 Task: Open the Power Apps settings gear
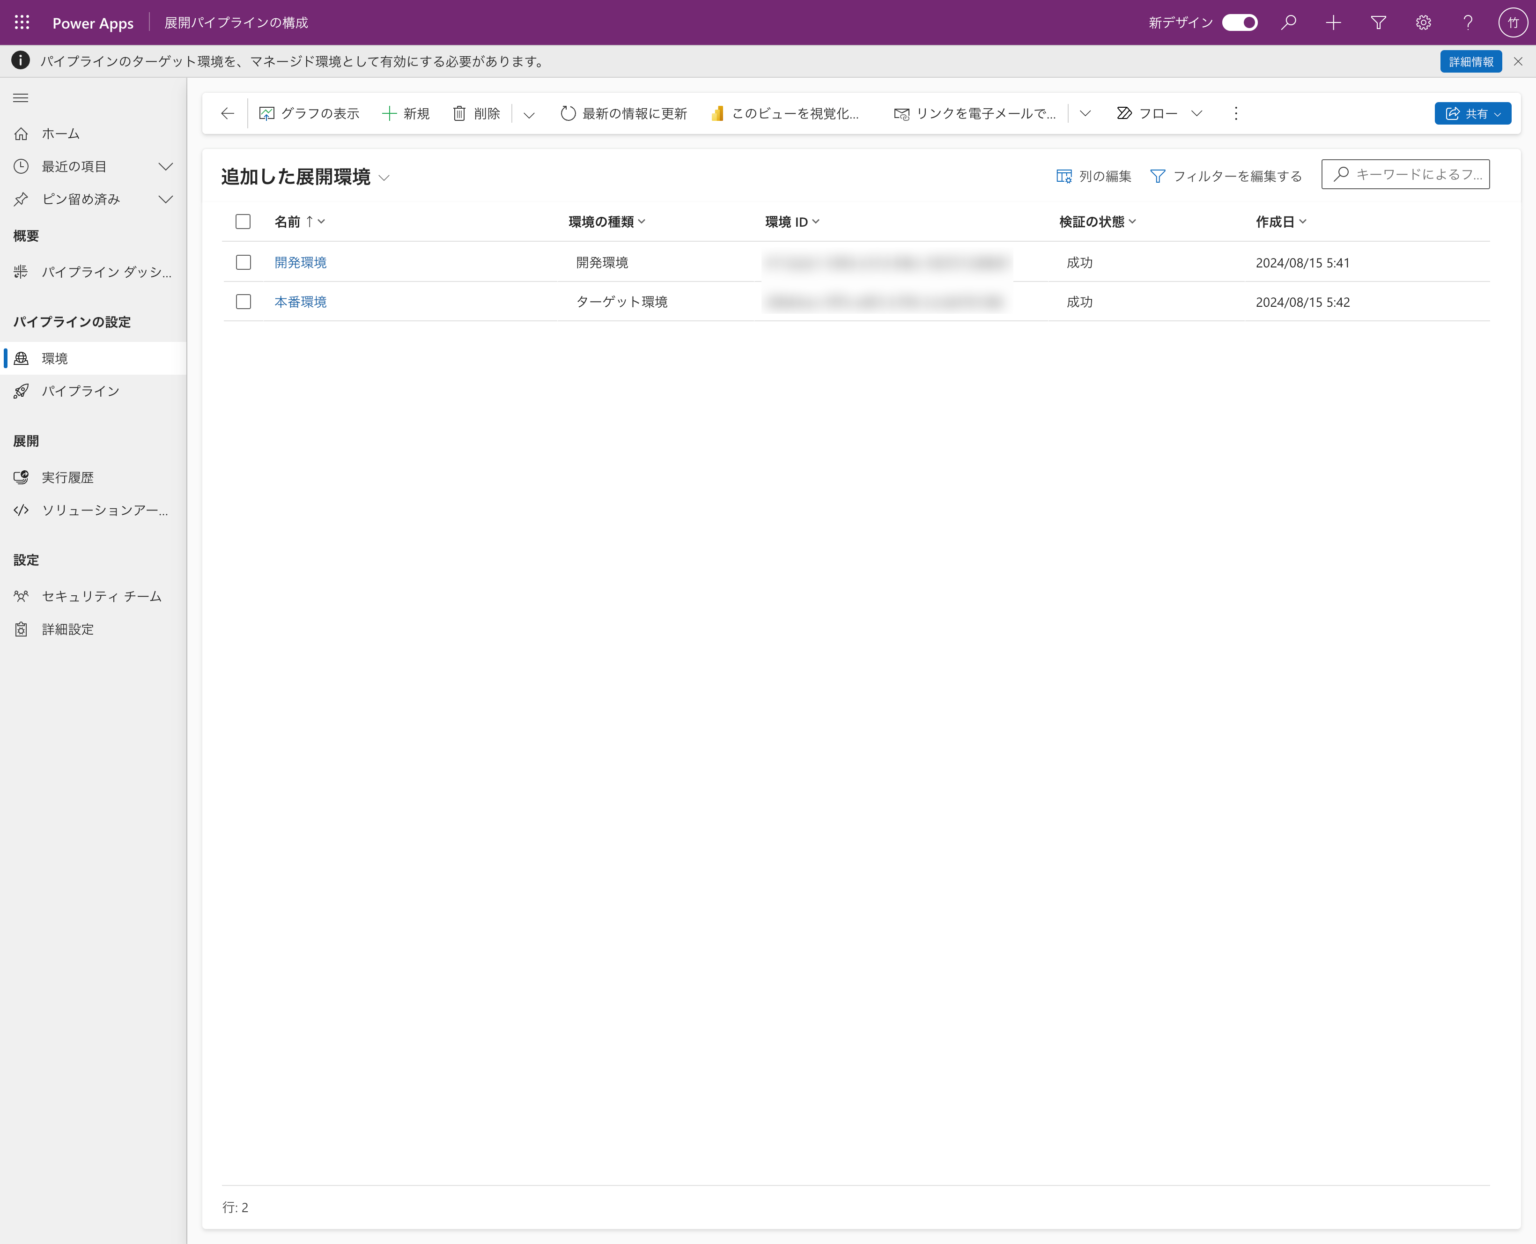click(1423, 22)
